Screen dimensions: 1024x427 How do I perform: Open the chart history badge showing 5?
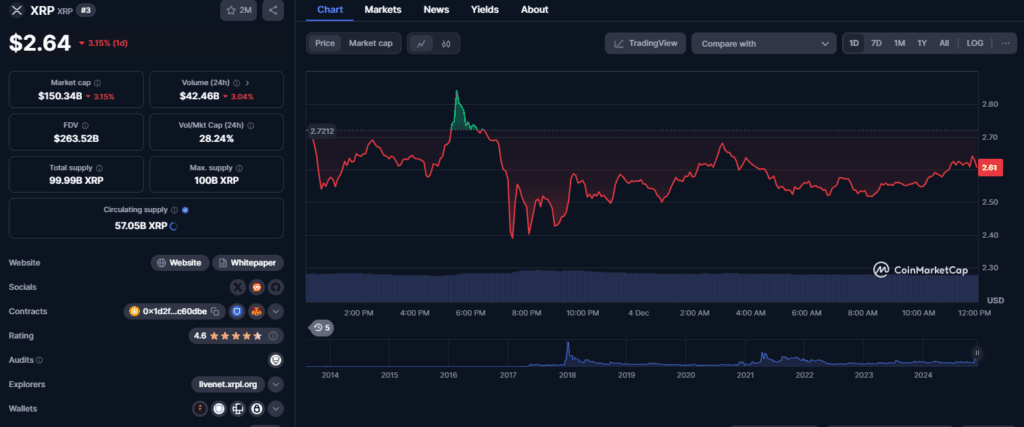pos(321,328)
